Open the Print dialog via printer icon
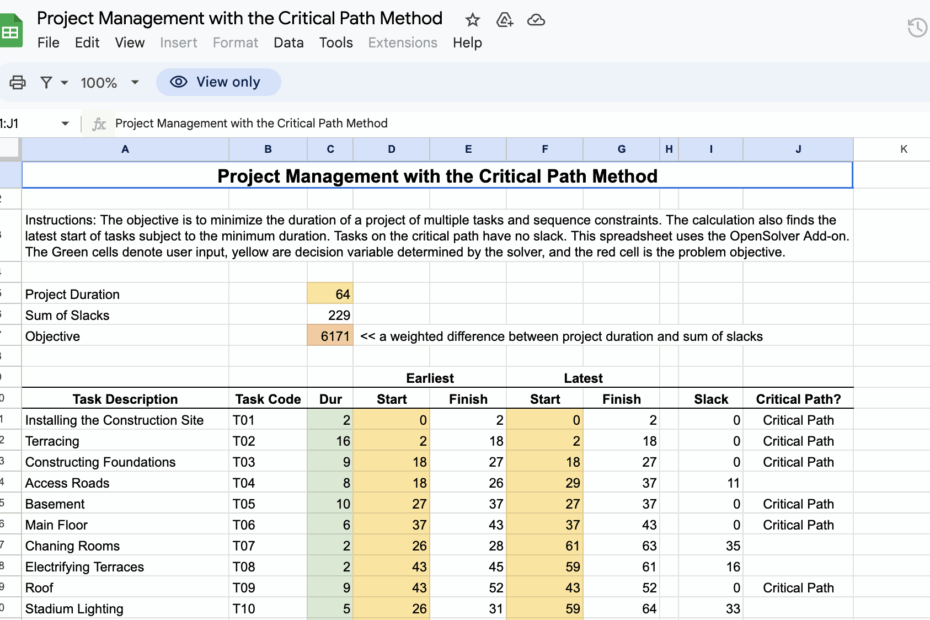Screen dimensions: 930x620 (x=17, y=82)
